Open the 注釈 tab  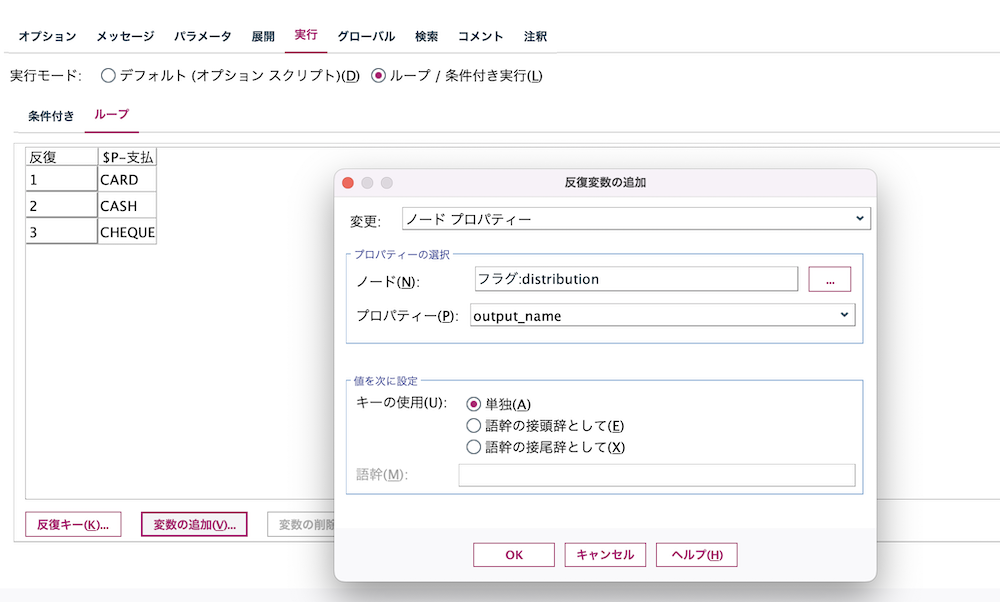pos(532,35)
